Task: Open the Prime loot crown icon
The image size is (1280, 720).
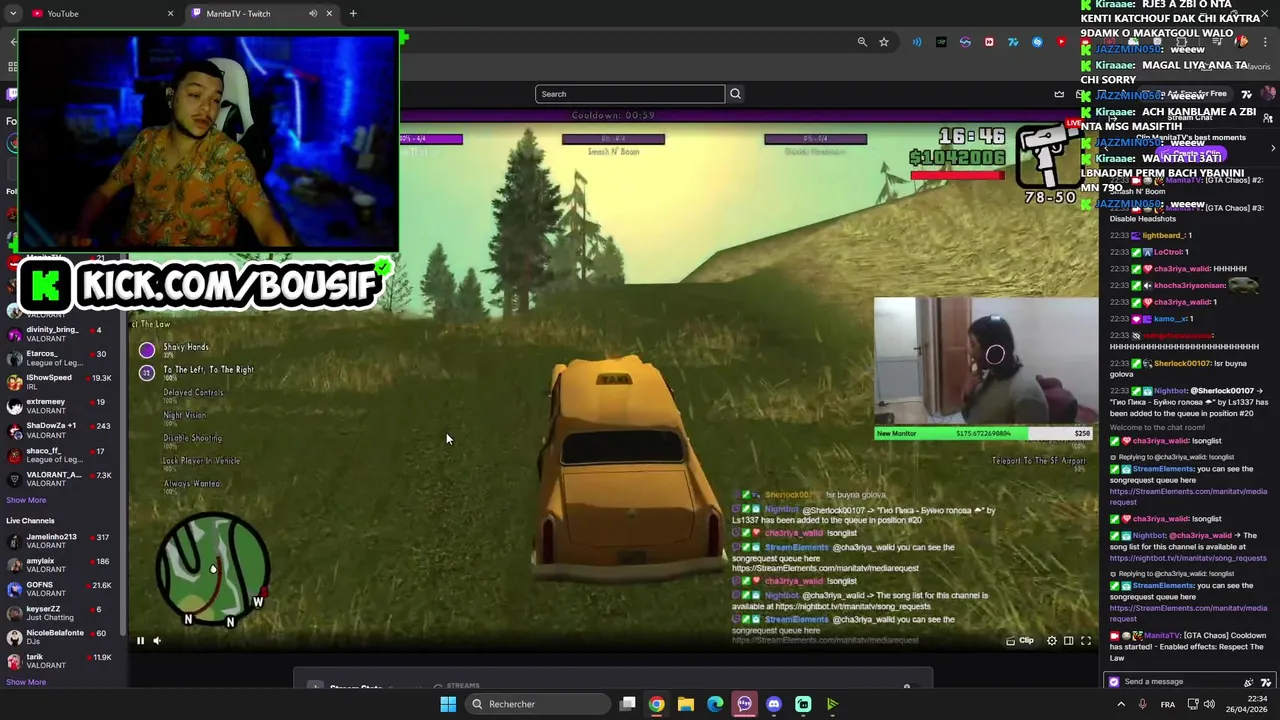Action: (1059, 94)
